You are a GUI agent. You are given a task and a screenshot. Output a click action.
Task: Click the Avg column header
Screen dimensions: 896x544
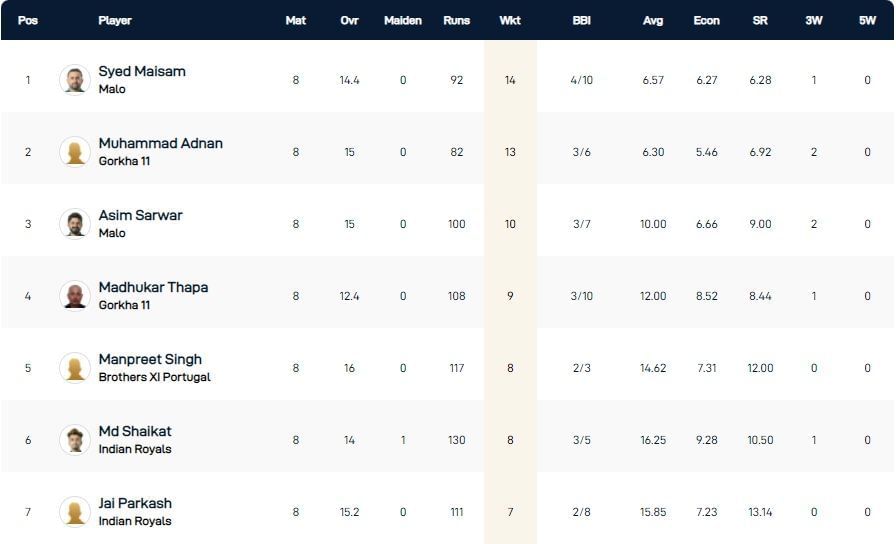pyautogui.click(x=653, y=20)
